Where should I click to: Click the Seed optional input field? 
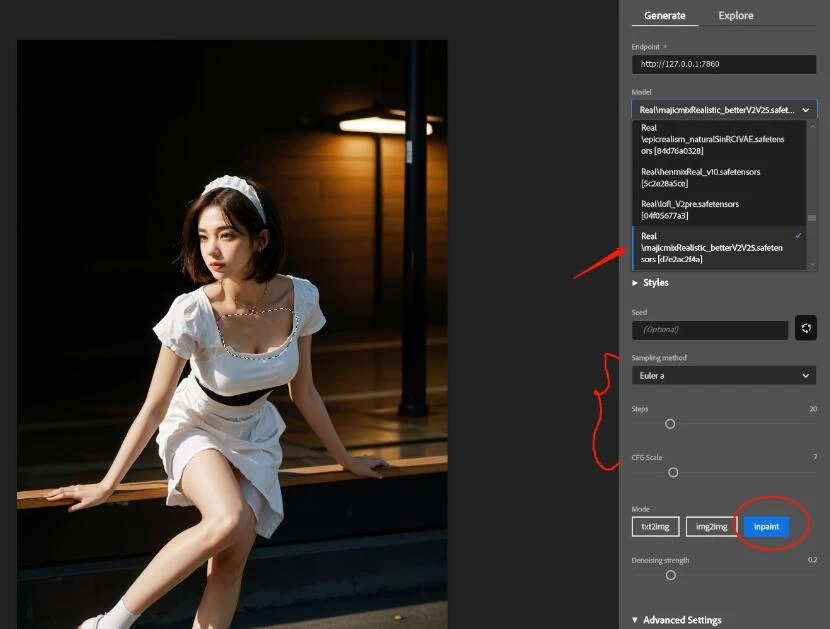[x=710, y=330]
